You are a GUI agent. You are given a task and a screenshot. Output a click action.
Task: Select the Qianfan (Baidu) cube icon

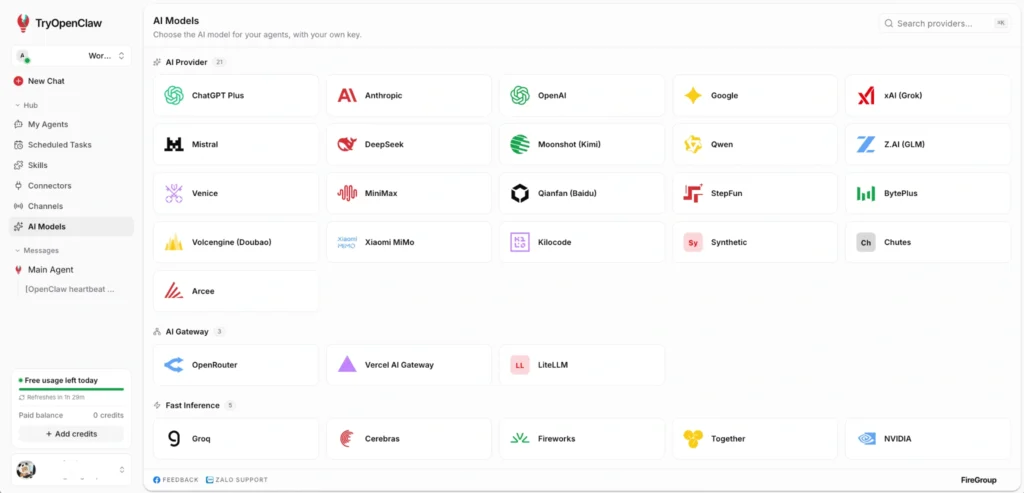[520, 193]
